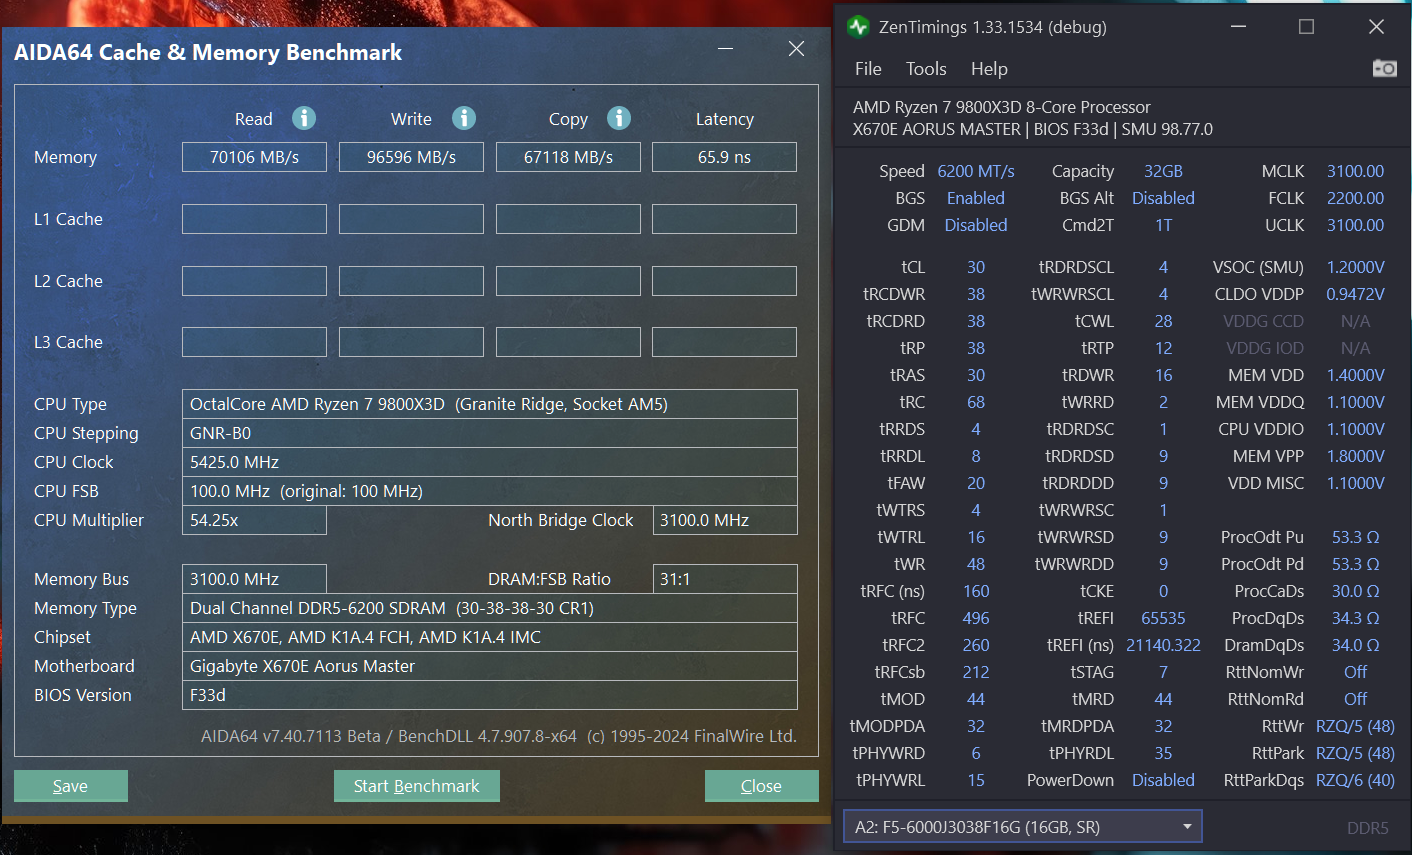Click the BGS value Enabled
1412x855 pixels.
(x=976, y=198)
